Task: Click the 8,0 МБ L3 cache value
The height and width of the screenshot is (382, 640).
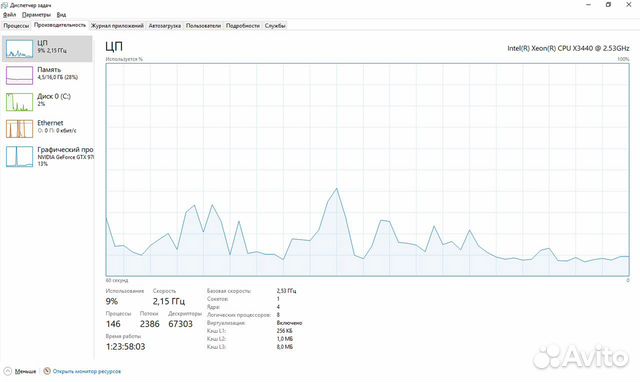Action: click(284, 347)
